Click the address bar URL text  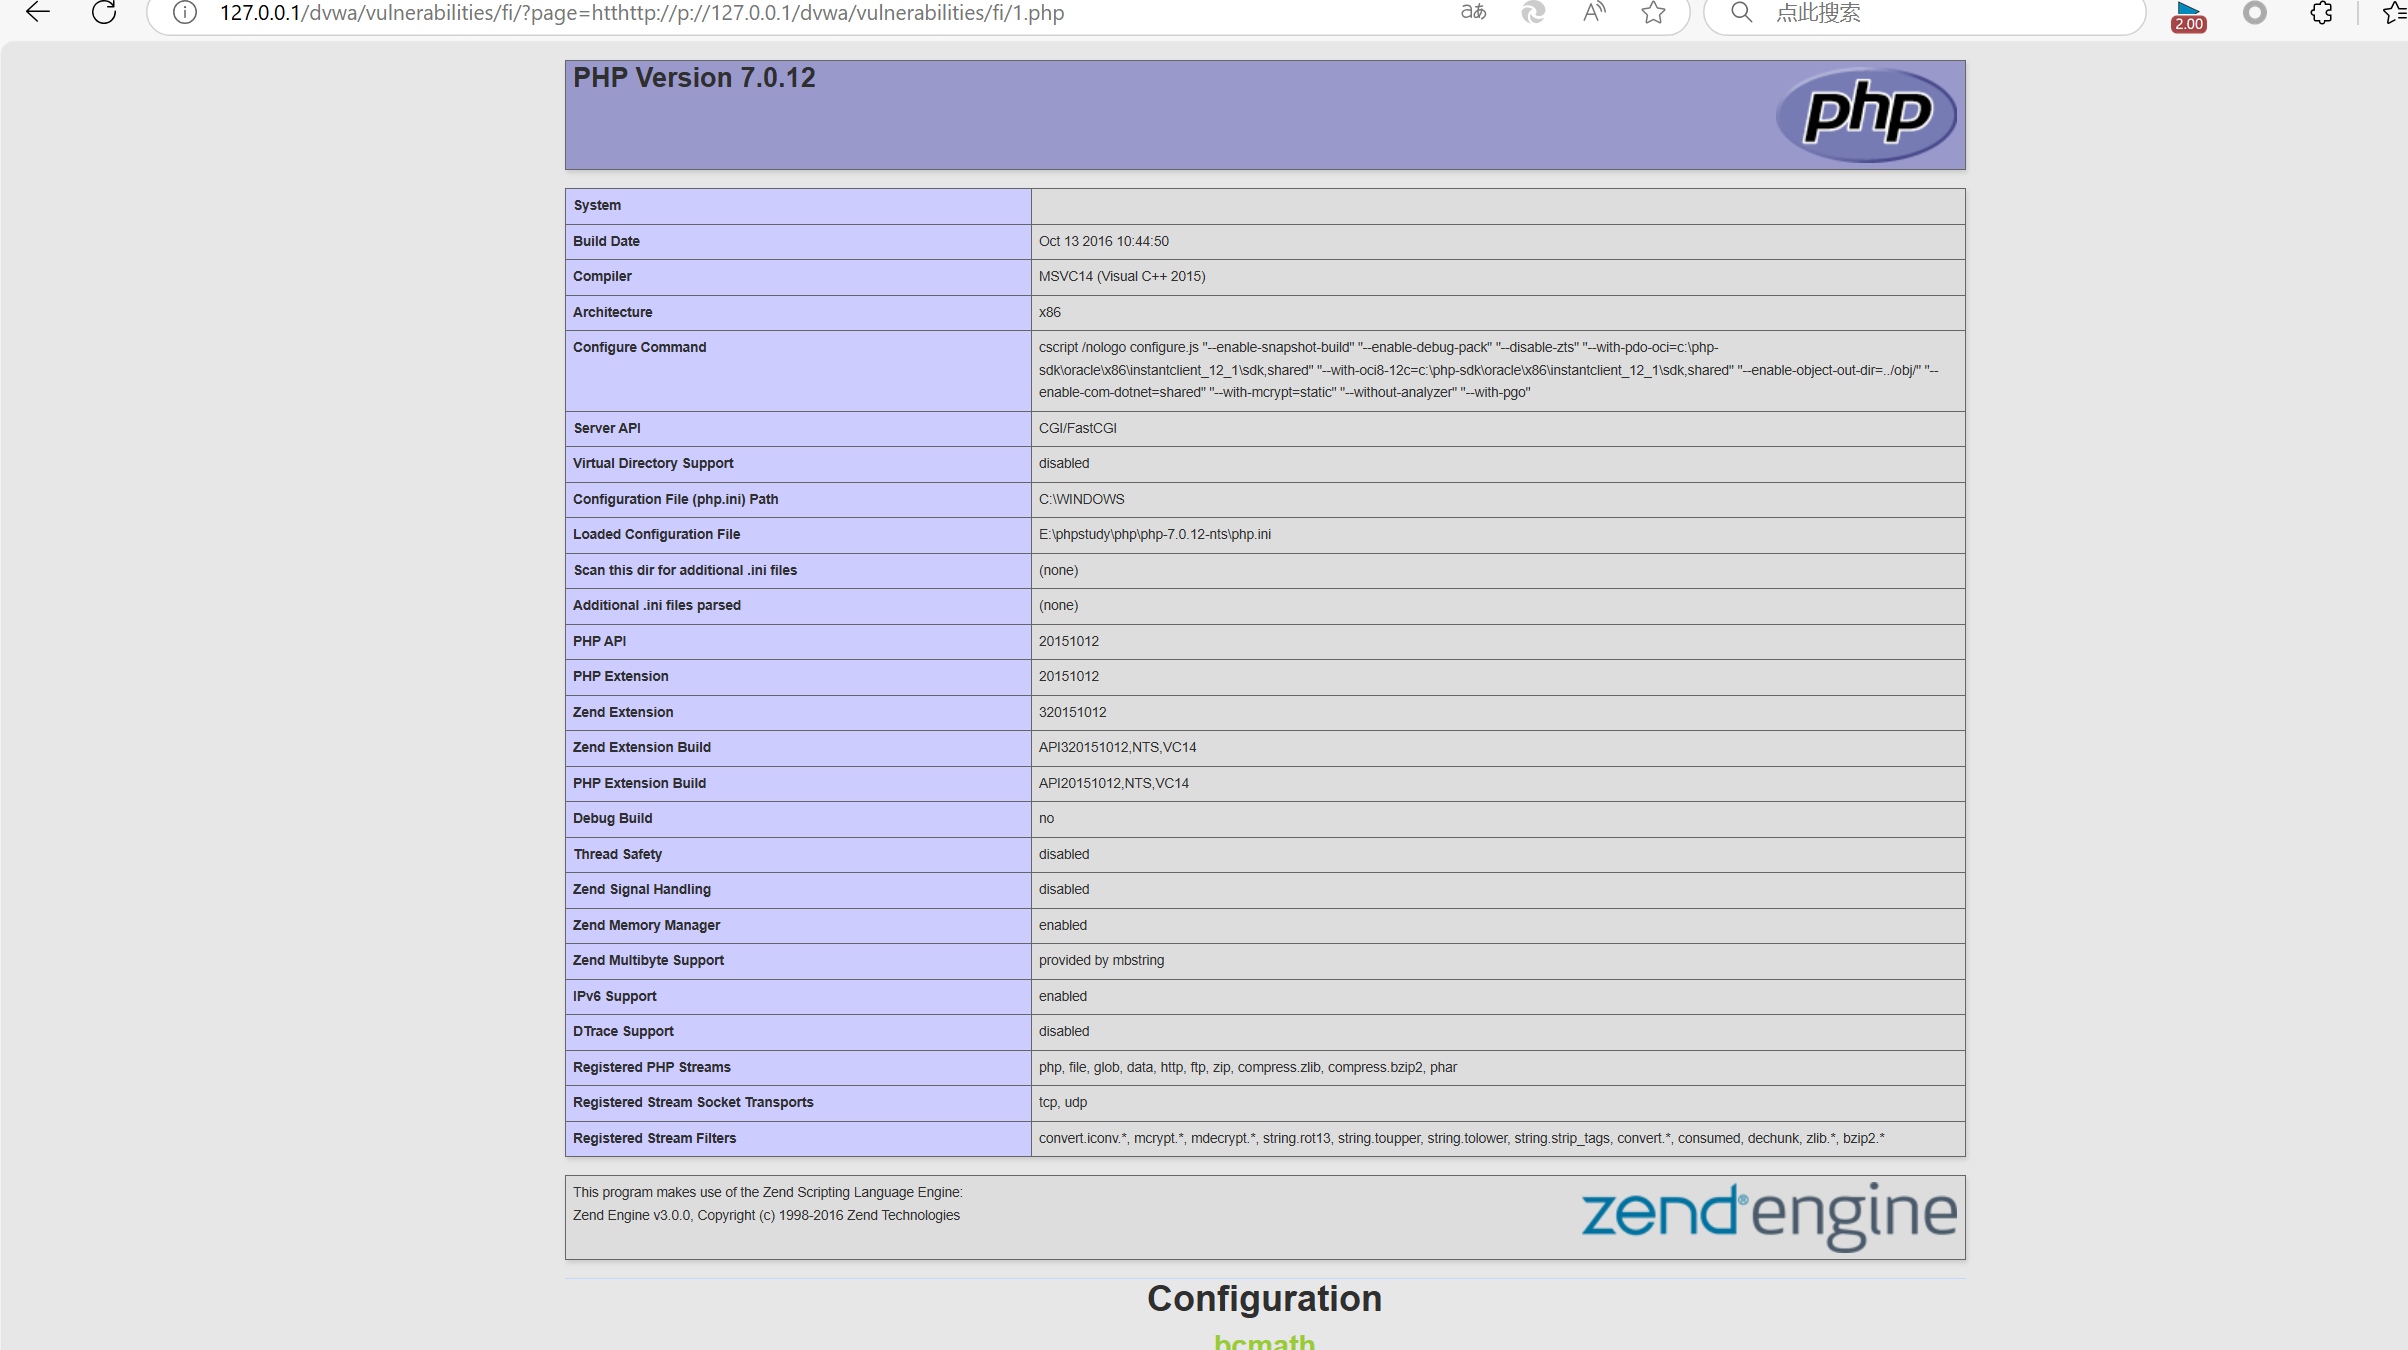(641, 13)
